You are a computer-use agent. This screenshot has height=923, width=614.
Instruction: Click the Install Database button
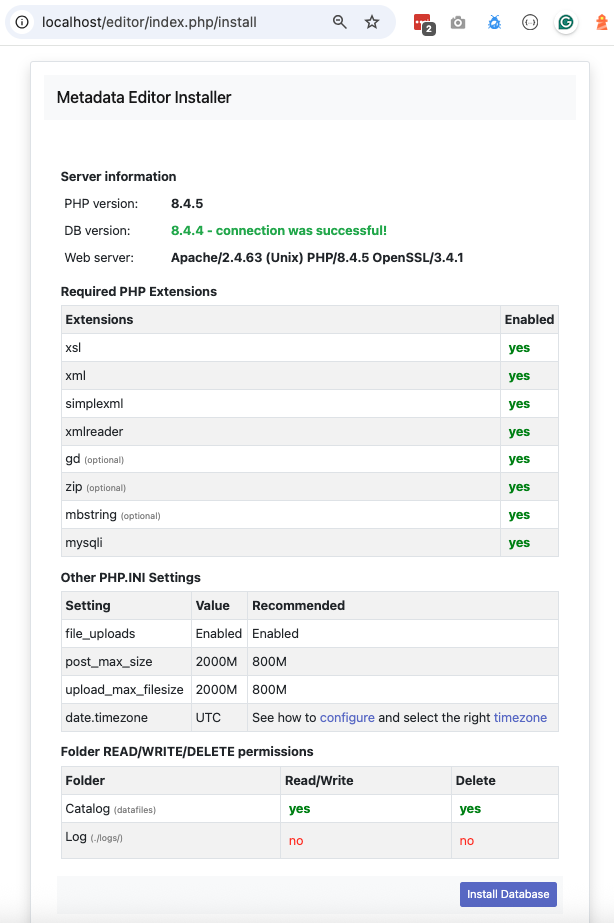(508, 894)
